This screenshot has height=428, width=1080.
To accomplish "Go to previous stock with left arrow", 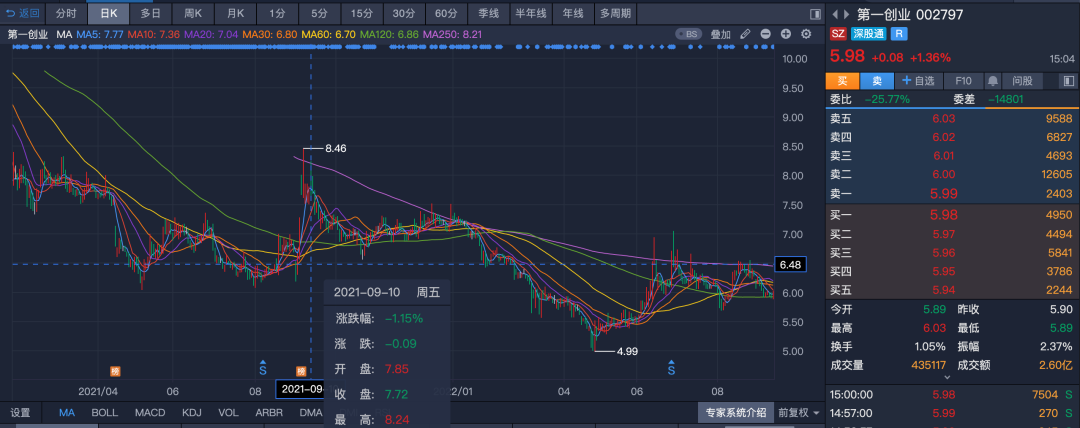I will point(835,14).
